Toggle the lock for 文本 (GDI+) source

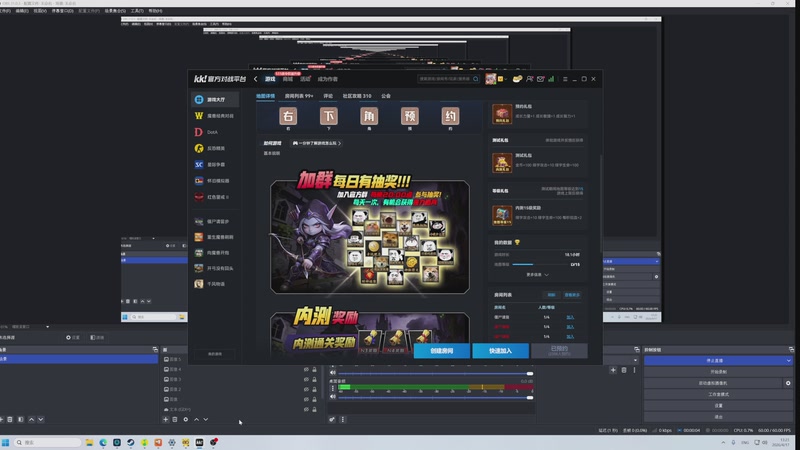tap(314, 409)
